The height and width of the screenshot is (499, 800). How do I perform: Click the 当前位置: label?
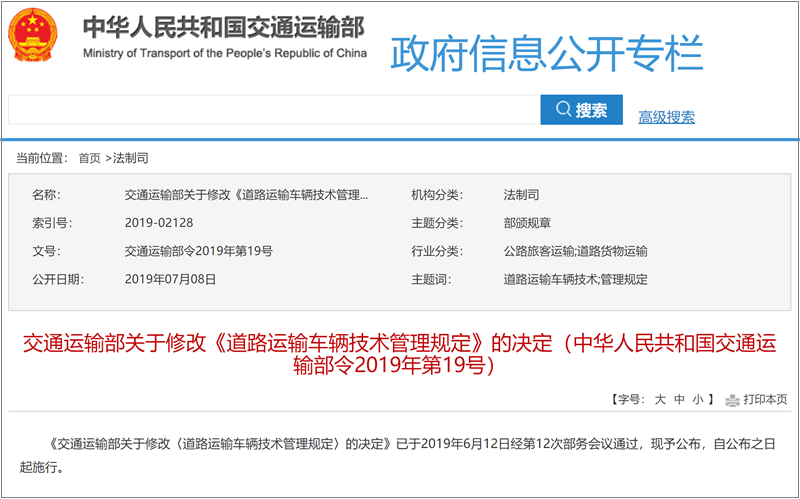pos(42,158)
